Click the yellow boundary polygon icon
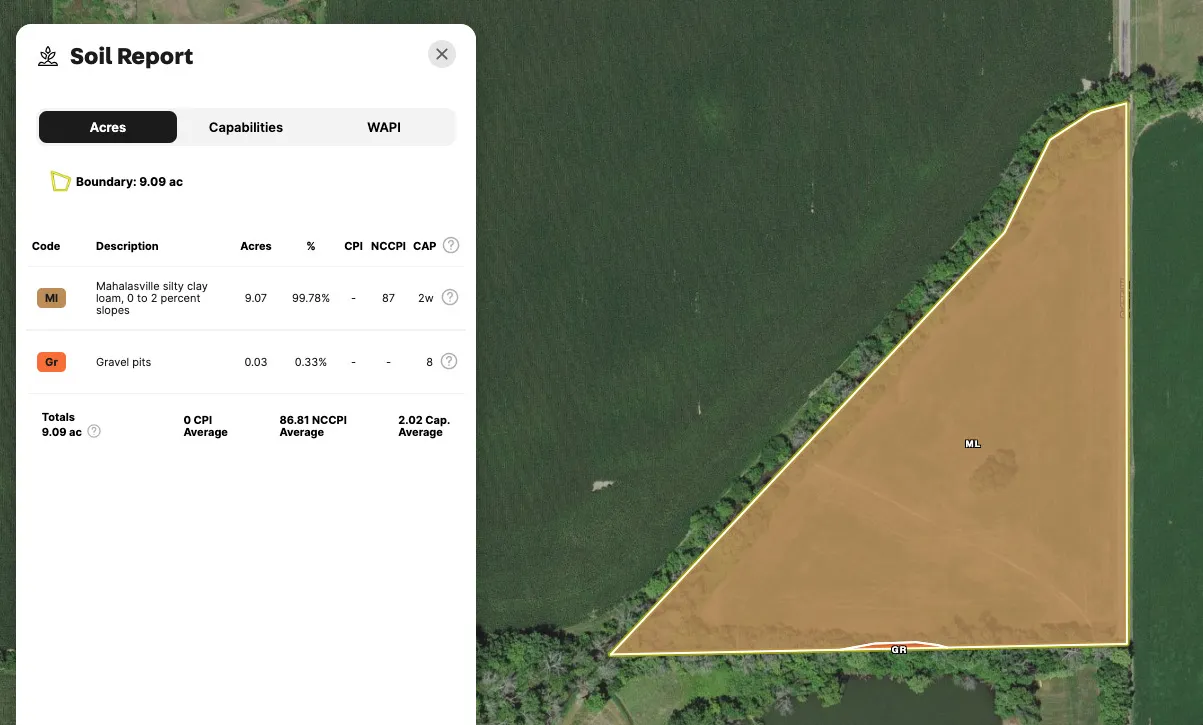Viewport: 1203px width, 725px height. pos(60,181)
